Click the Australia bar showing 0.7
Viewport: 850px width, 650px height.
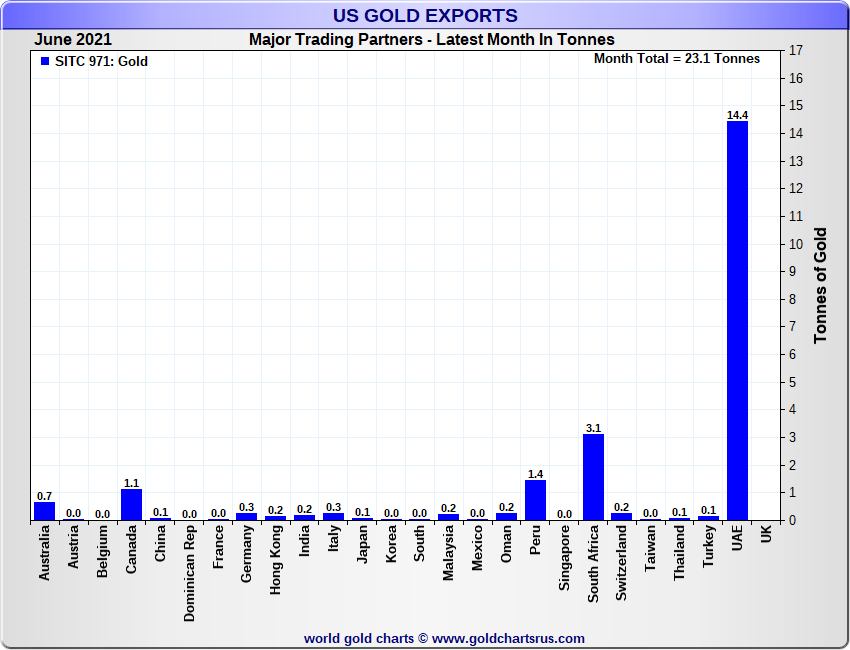click(x=44, y=510)
